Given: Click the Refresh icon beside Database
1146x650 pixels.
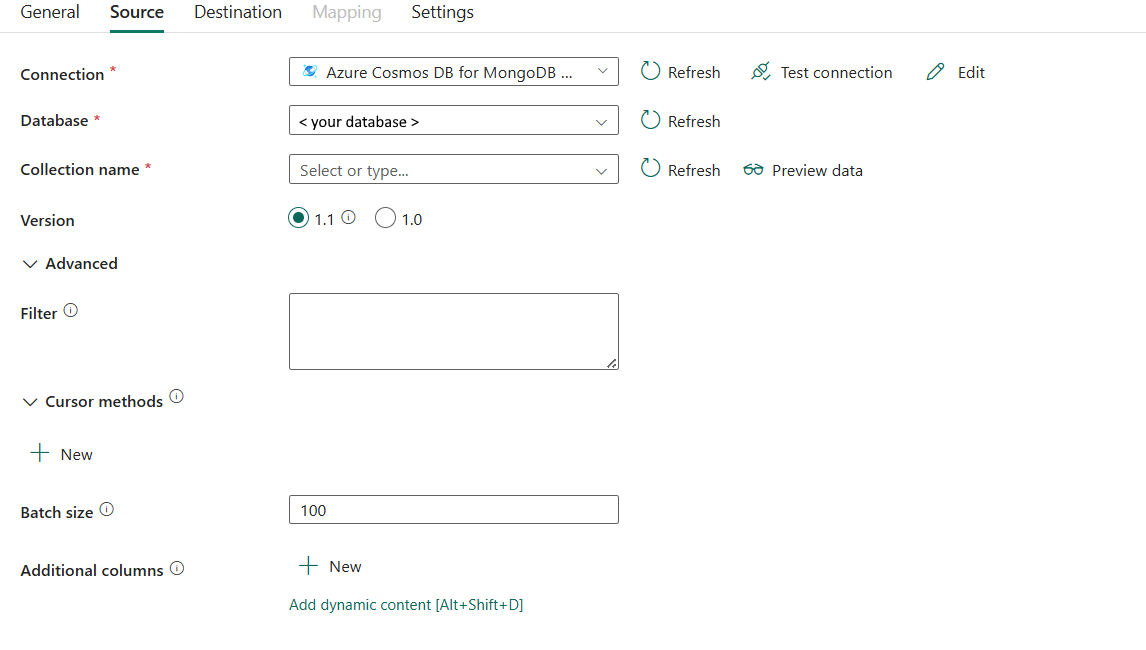Looking at the screenshot, I should coord(651,120).
